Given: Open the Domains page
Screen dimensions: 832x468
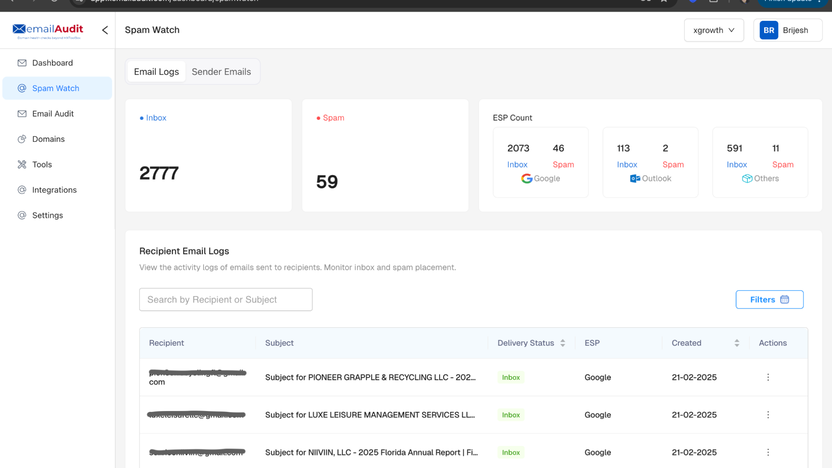Looking at the screenshot, I should click(x=48, y=139).
